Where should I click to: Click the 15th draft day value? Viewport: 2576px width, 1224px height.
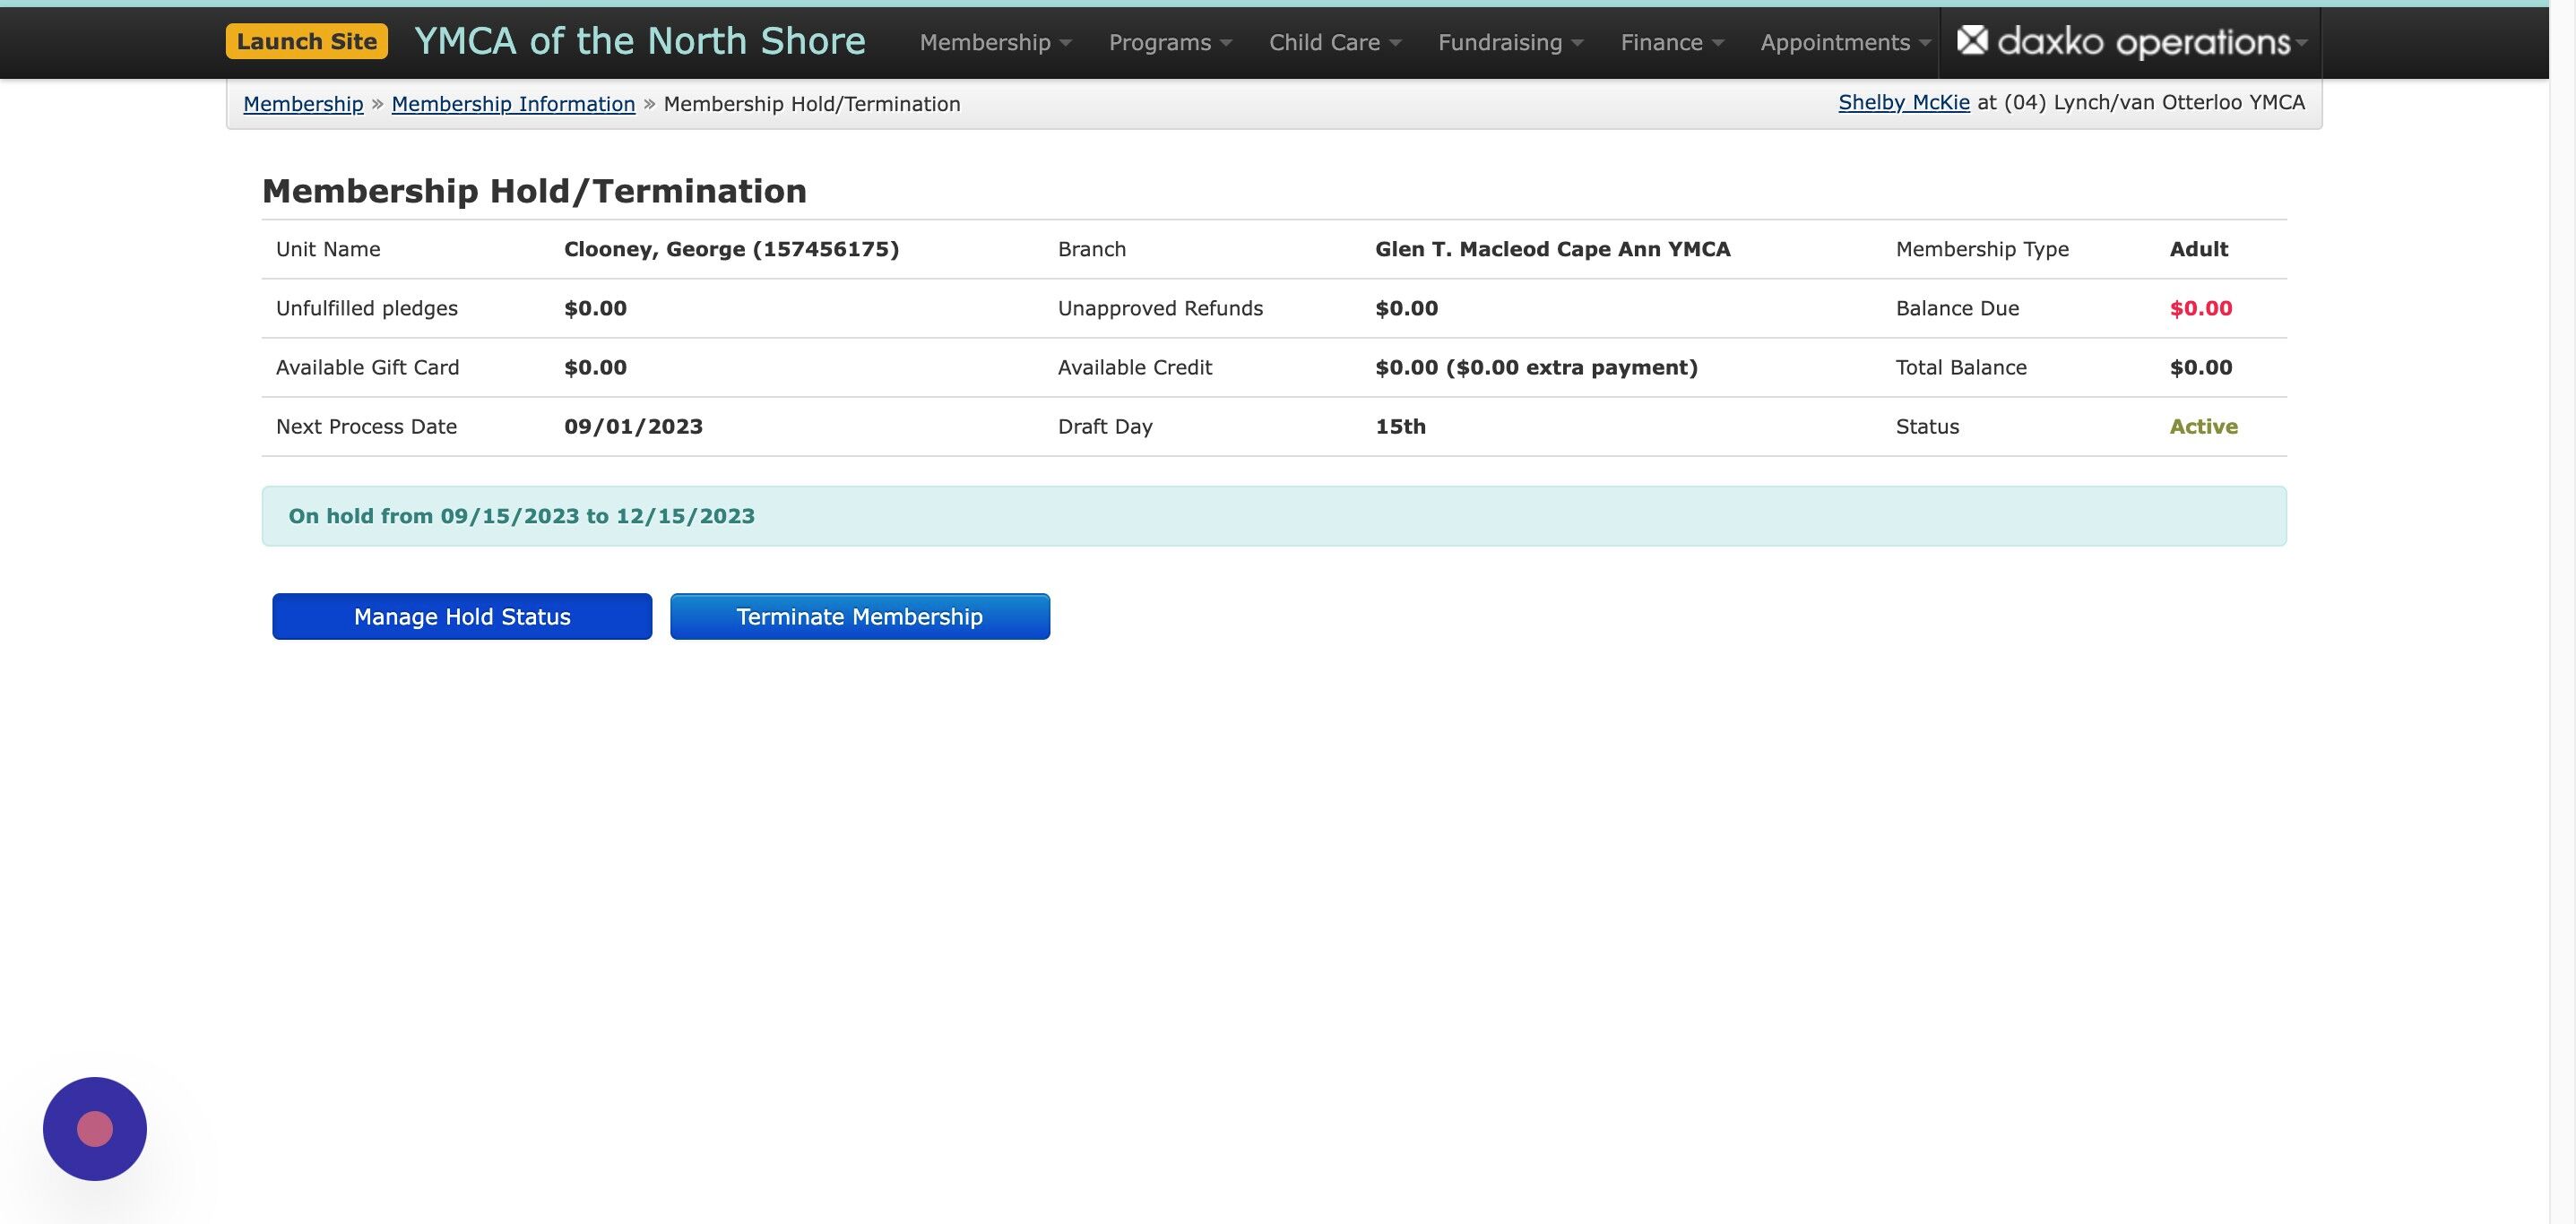1400,426
